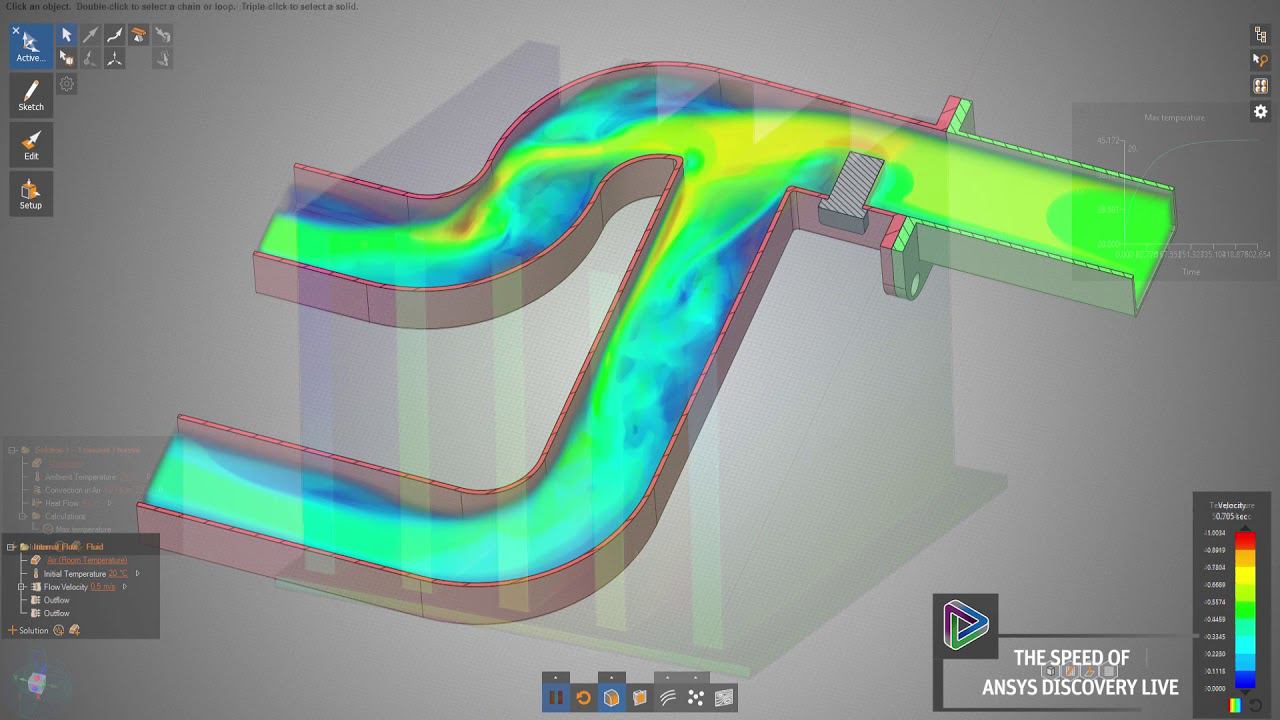Screen dimensions: 1280x720
Task: Toggle the contour map display icon
Action: click(x=724, y=698)
